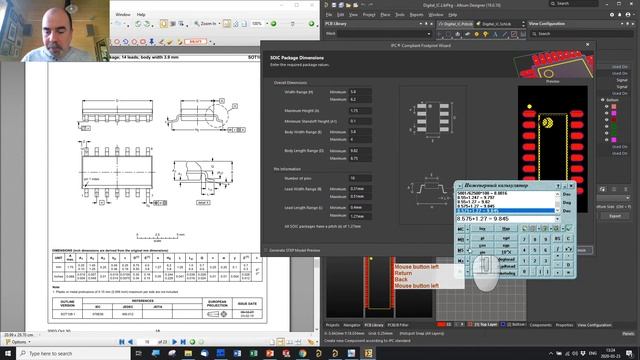The width and height of the screenshot is (640, 360).
Task: Select continuous page layout icon in PDF viewer
Action: tap(281, 342)
